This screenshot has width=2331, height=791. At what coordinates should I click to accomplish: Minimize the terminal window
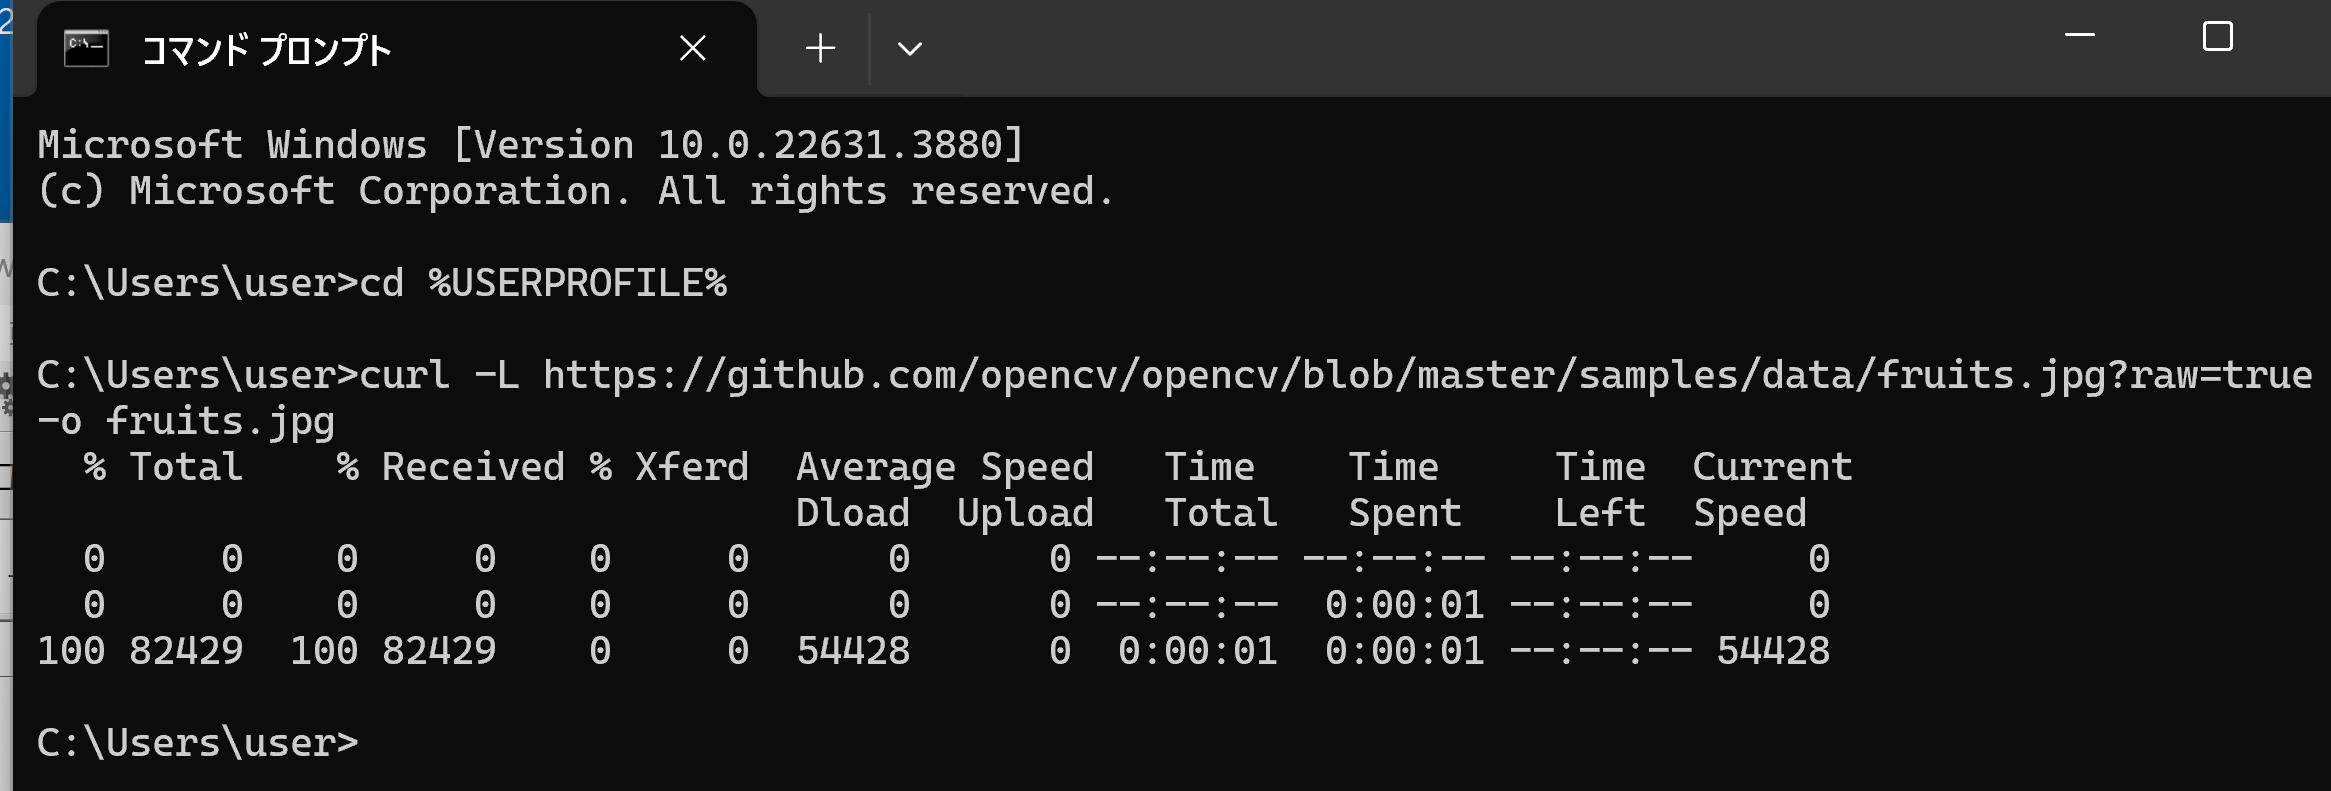(x=2079, y=36)
